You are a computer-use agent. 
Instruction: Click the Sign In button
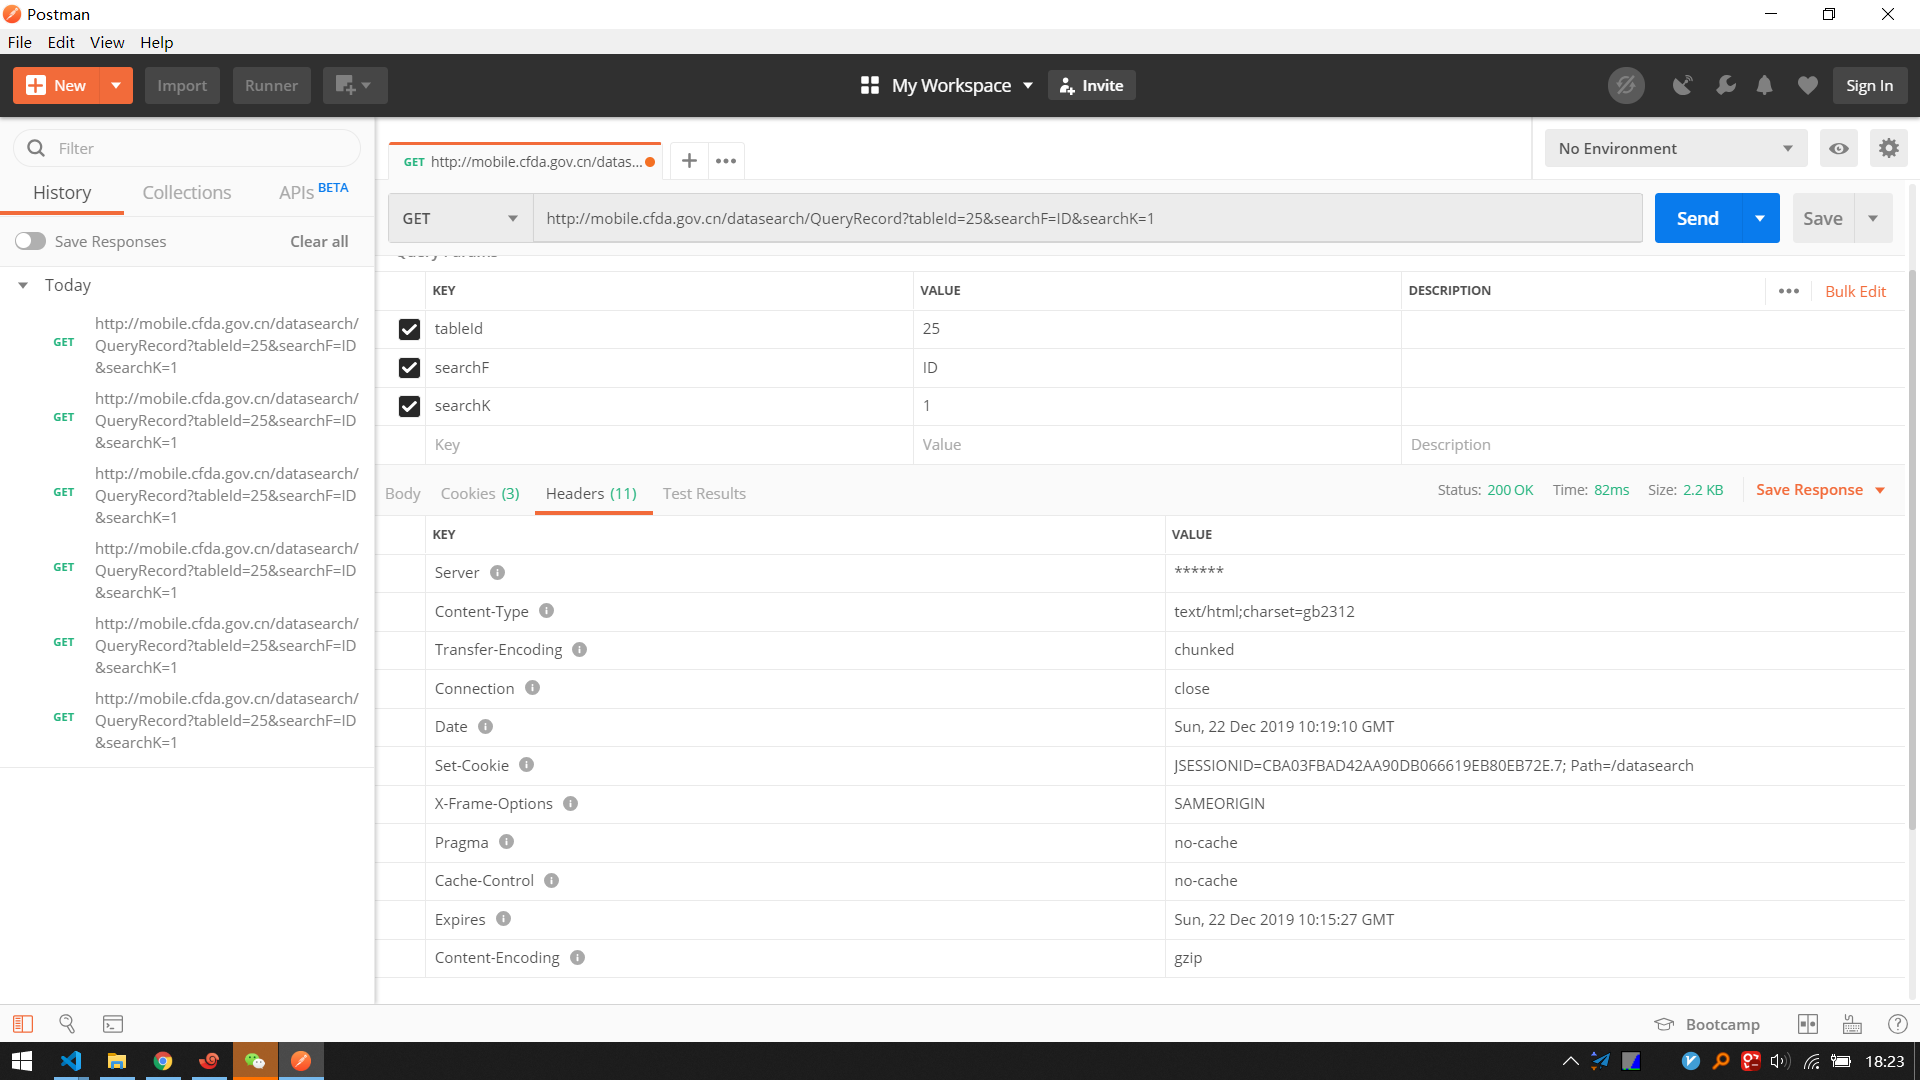[1870, 86]
